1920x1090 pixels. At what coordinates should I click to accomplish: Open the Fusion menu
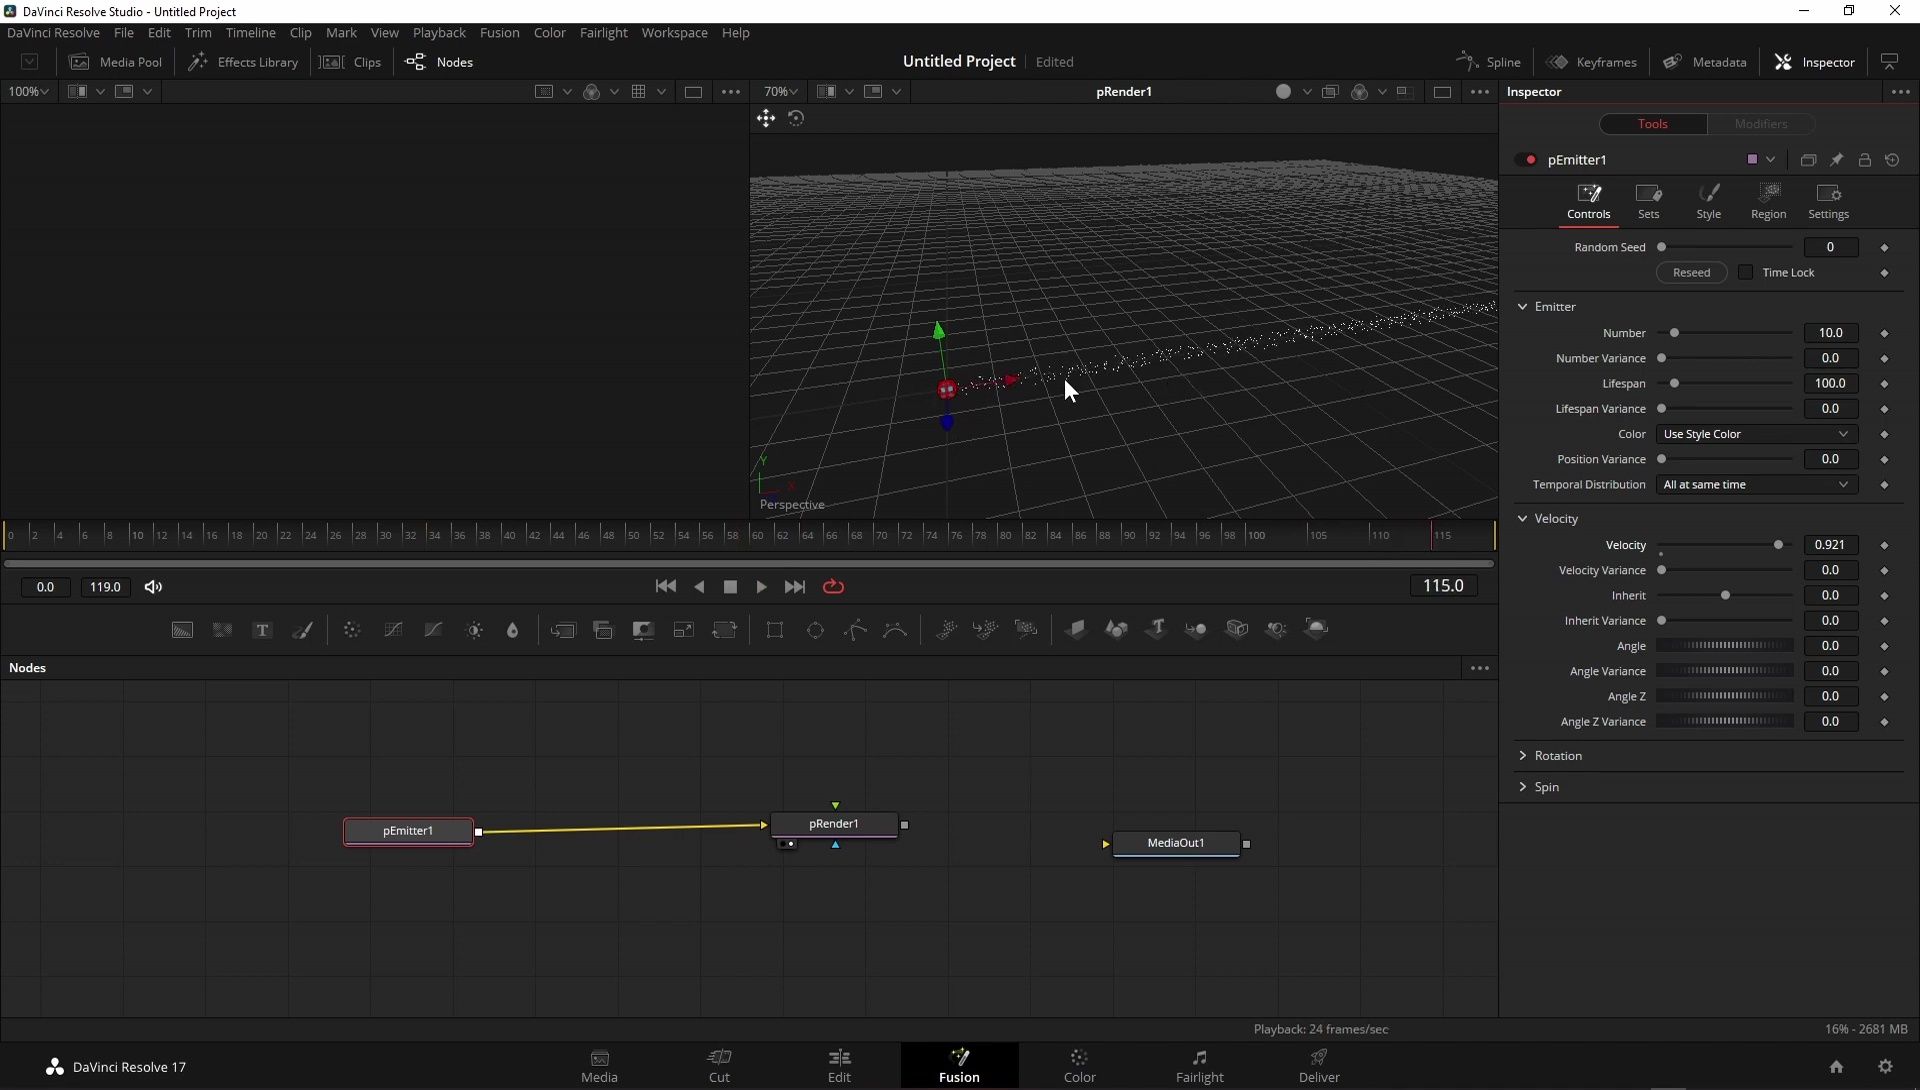click(499, 33)
